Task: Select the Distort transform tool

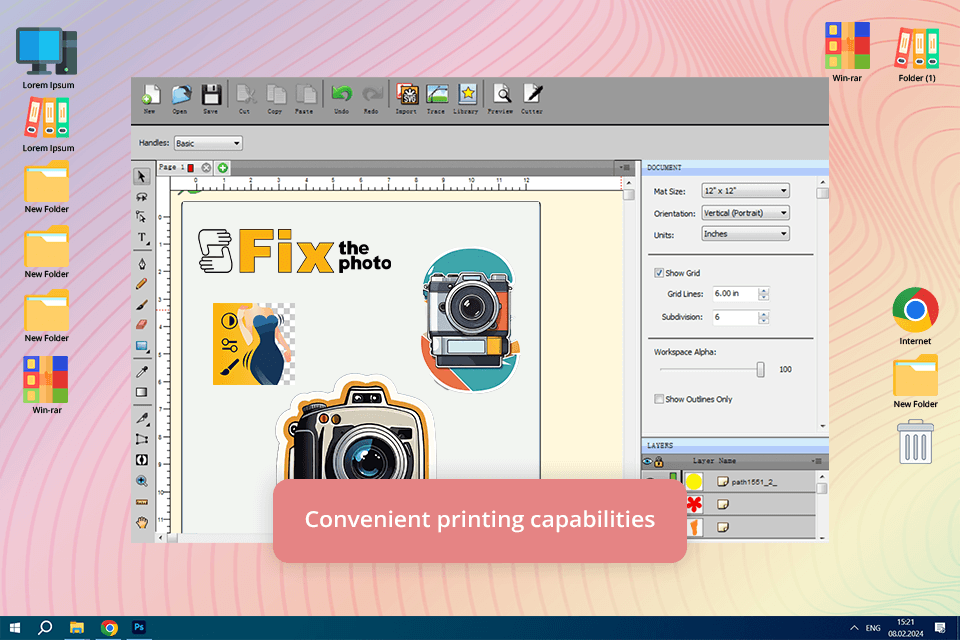Action: coord(141,439)
